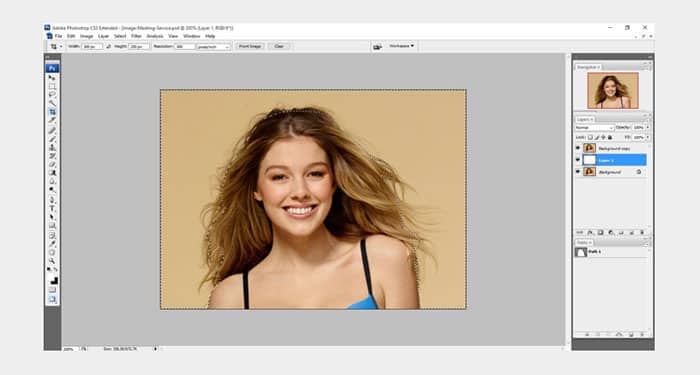Viewport: 700px width, 375px height.
Task: Open the Image menu
Action: click(x=86, y=36)
